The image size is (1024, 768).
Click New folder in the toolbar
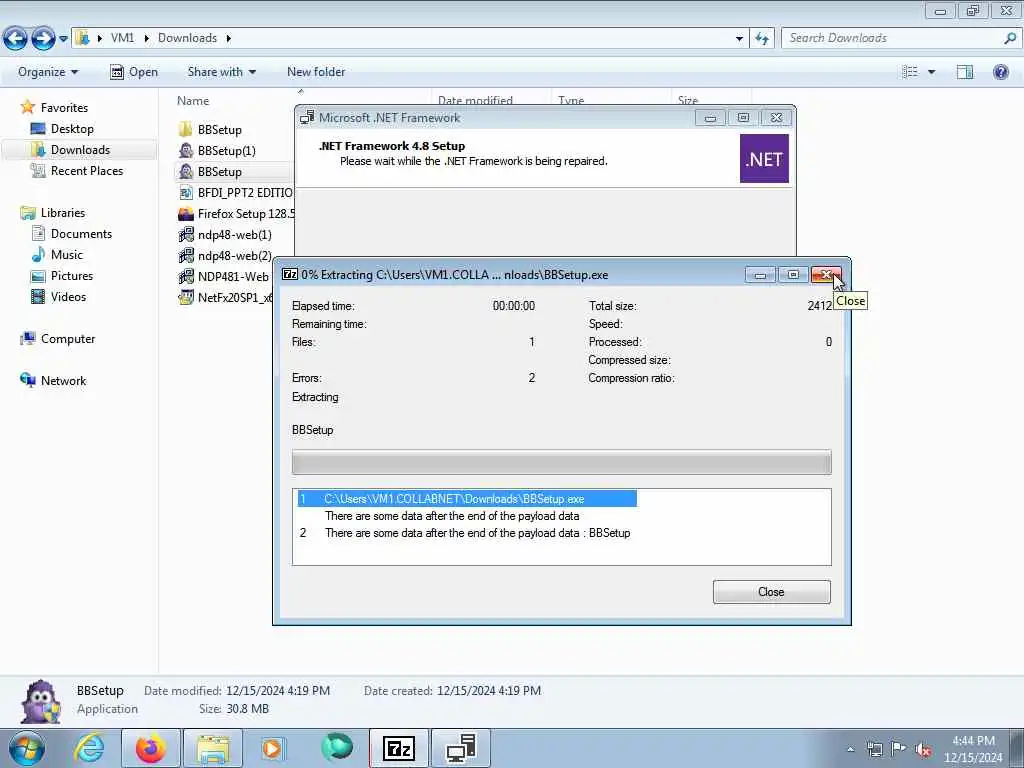pyautogui.click(x=316, y=72)
